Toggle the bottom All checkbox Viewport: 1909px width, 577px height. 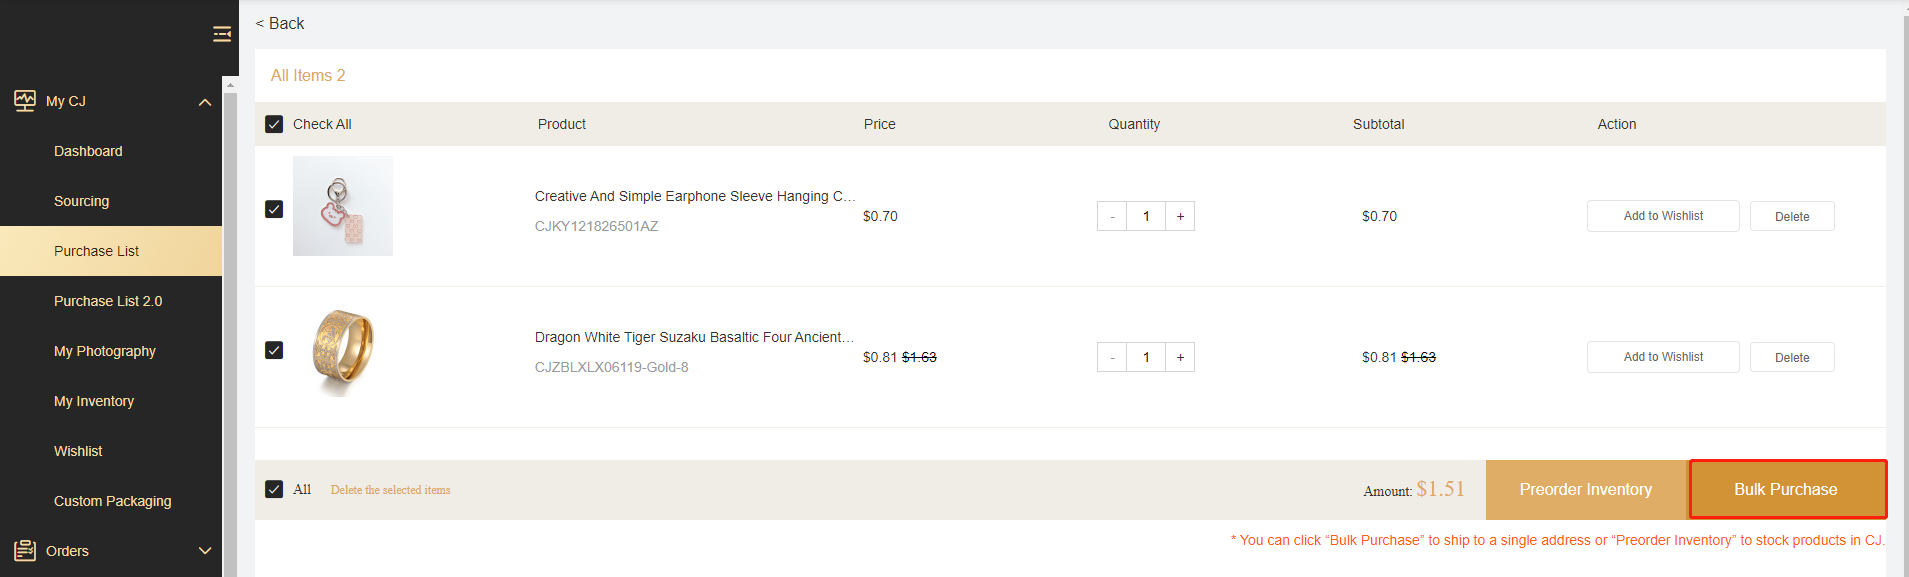coord(274,489)
